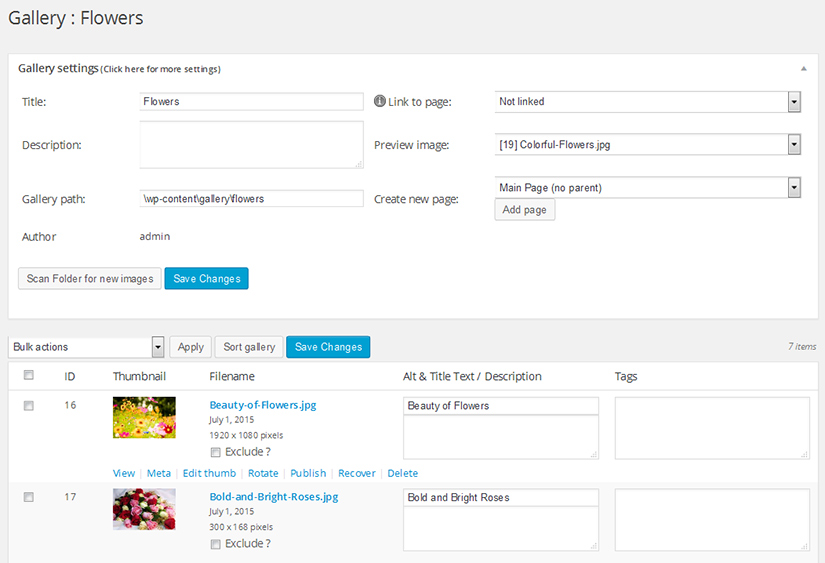Image resolution: width=825 pixels, height=563 pixels.
Task: Enable Exclude for Beauty-of-Flowers.jpg
Action: click(216, 452)
